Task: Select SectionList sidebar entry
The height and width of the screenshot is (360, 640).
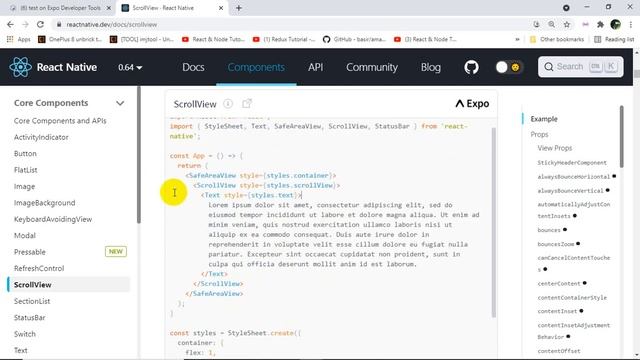Action: click(x=32, y=301)
